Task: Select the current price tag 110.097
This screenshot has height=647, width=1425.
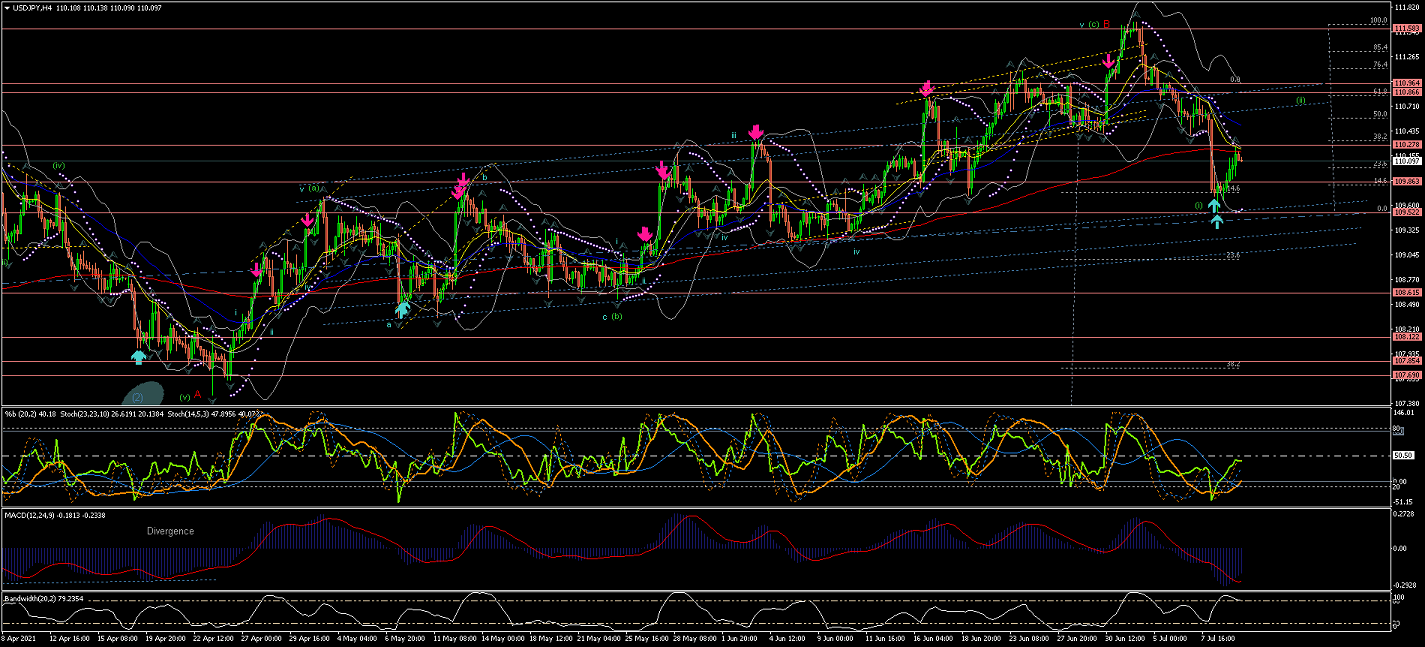Action: [1407, 161]
